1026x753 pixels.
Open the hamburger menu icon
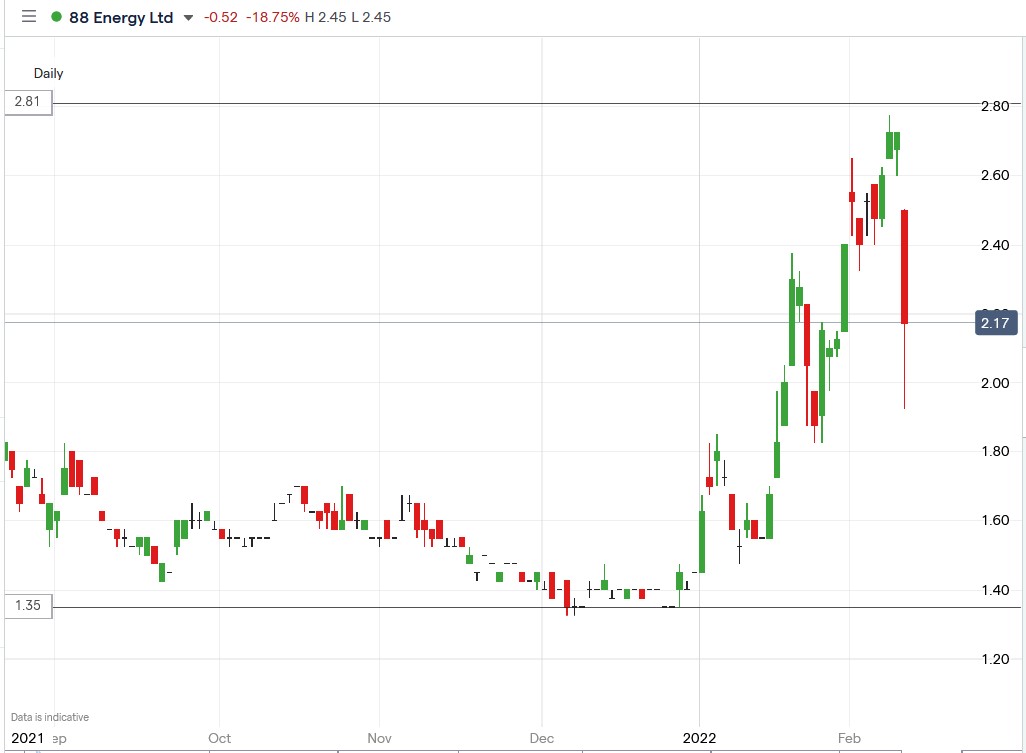pos(28,16)
